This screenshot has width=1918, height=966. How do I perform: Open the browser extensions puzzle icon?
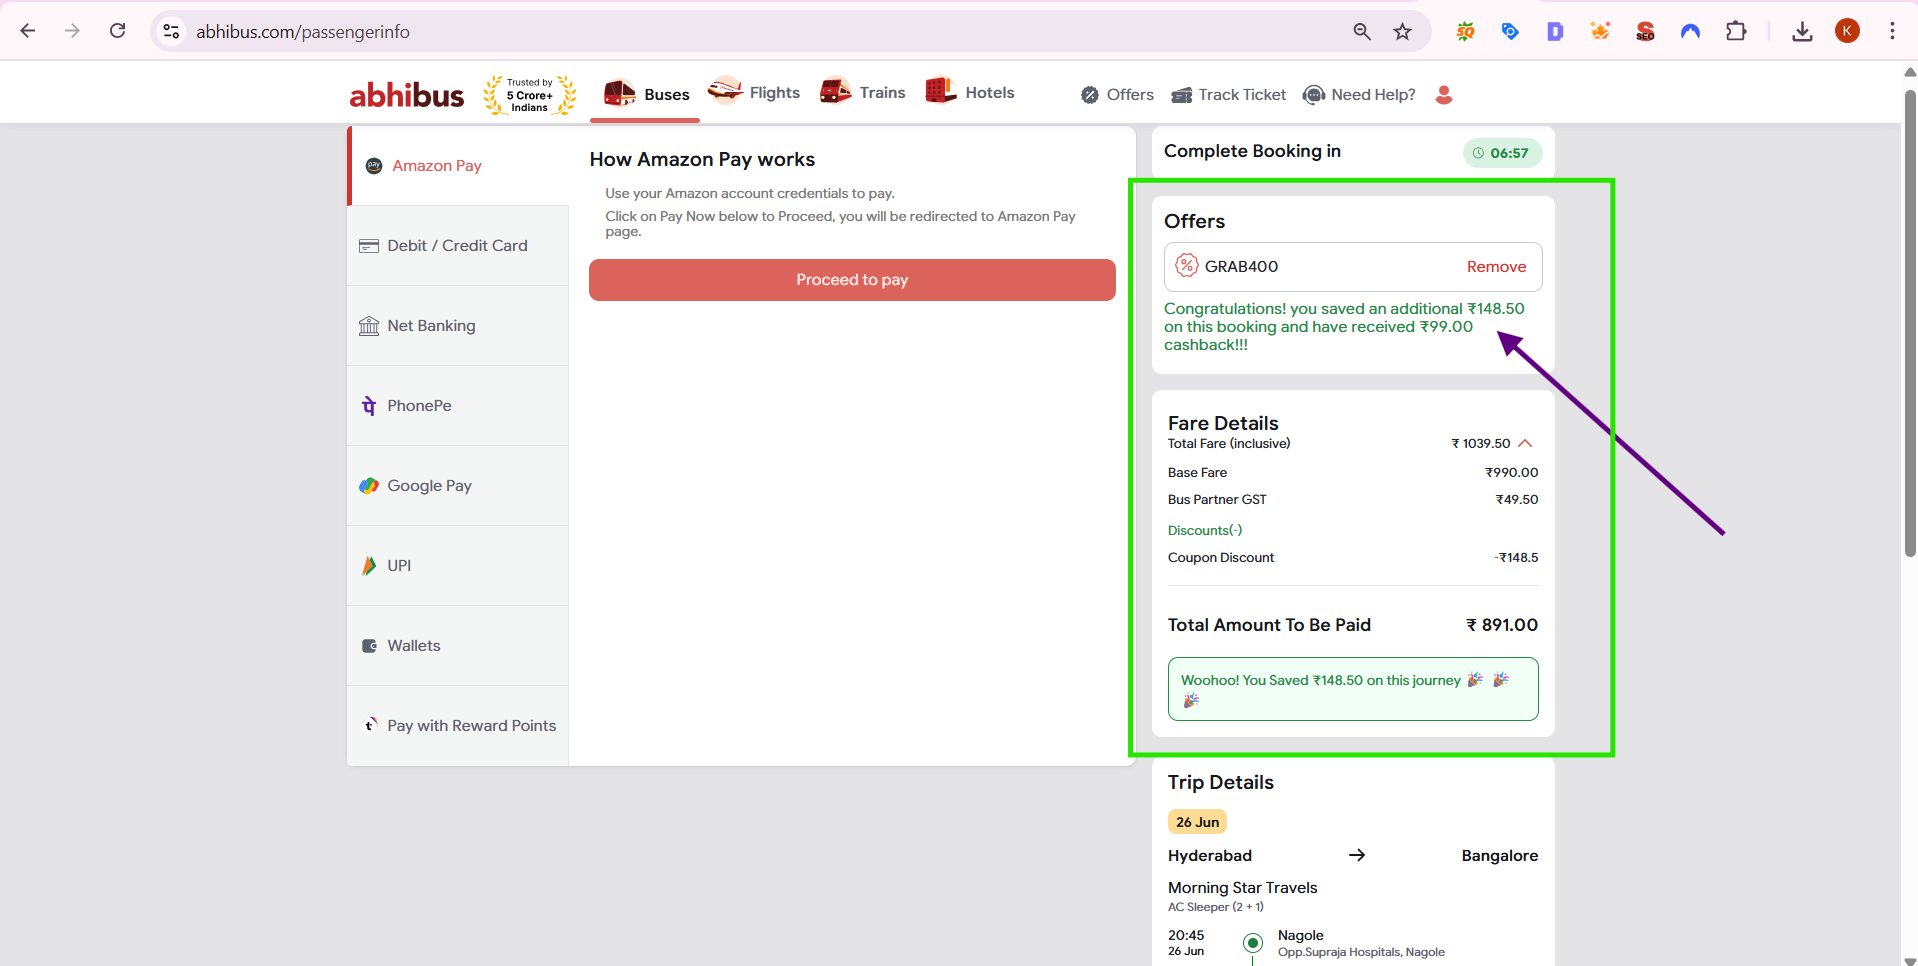(1736, 31)
